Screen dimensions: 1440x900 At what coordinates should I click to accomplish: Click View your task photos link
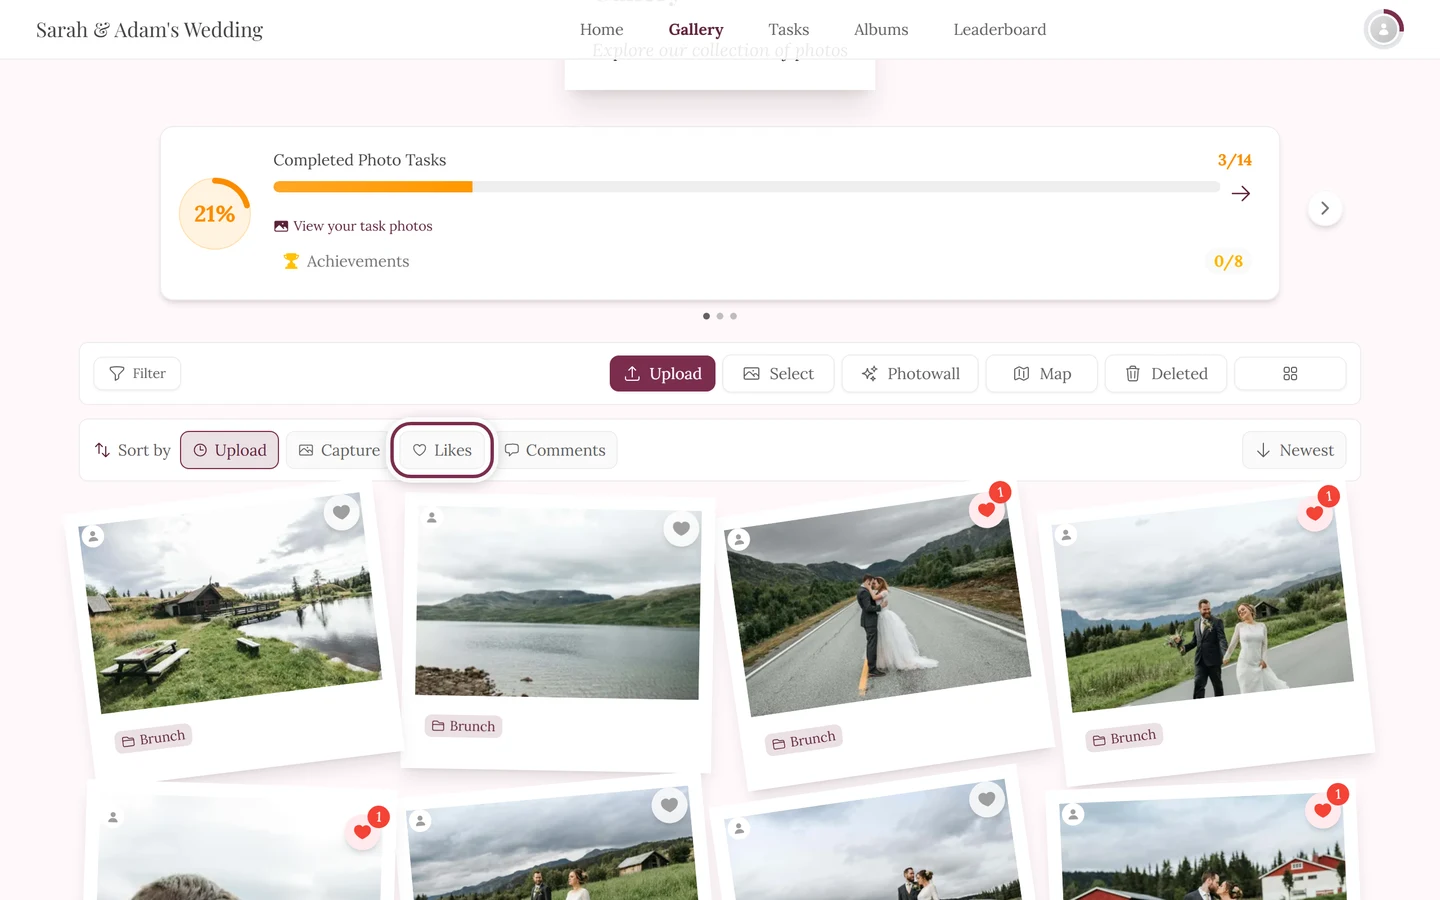click(353, 226)
